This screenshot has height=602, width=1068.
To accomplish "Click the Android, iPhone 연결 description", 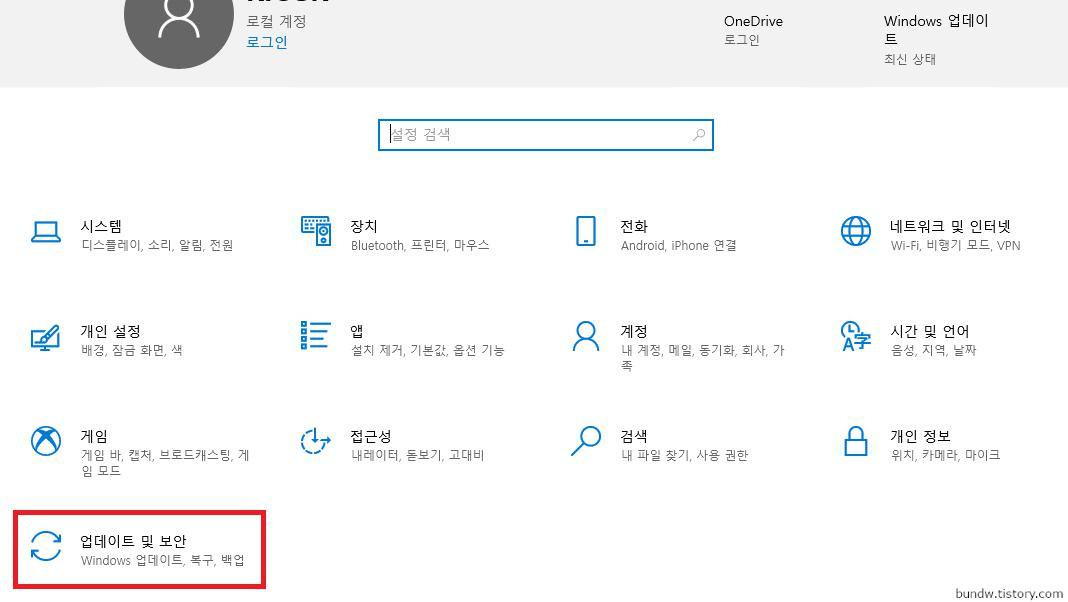I will (x=678, y=245).
